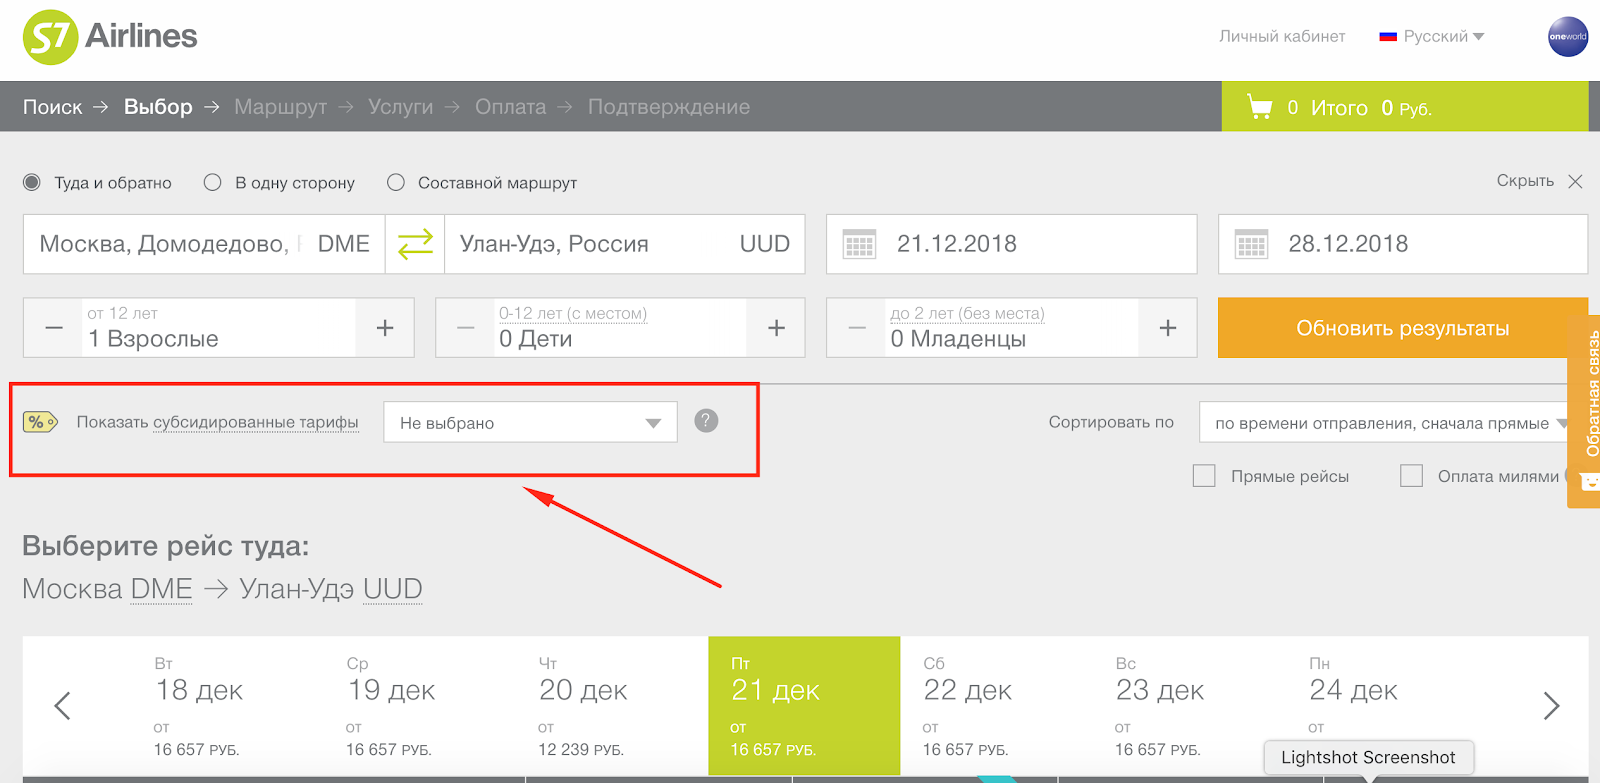Click the S7 Airlines logo
Screen dimensions: 1600x783
[x=110, y=37]
